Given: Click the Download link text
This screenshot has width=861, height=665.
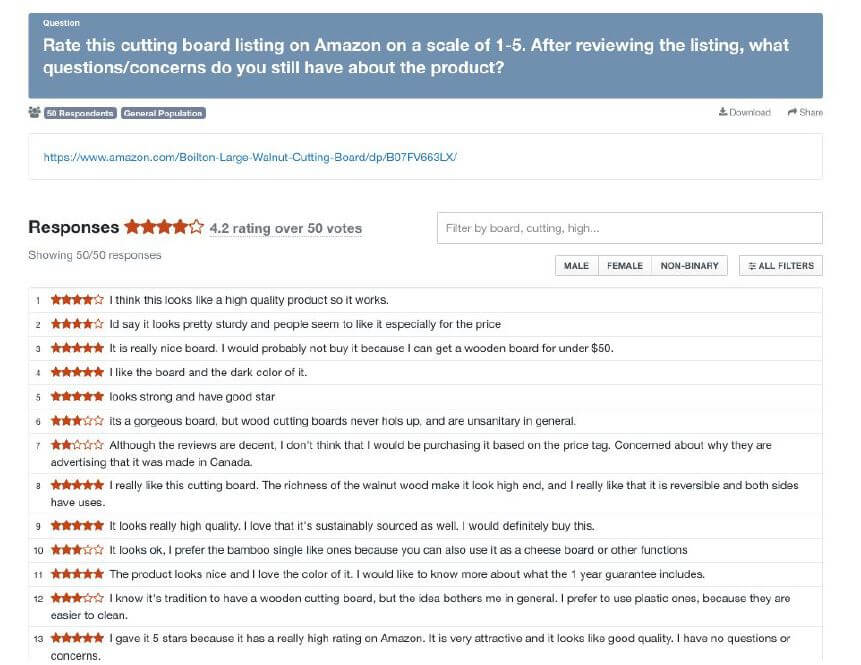Looking at the screenshot, I should [x=750, y=113].
